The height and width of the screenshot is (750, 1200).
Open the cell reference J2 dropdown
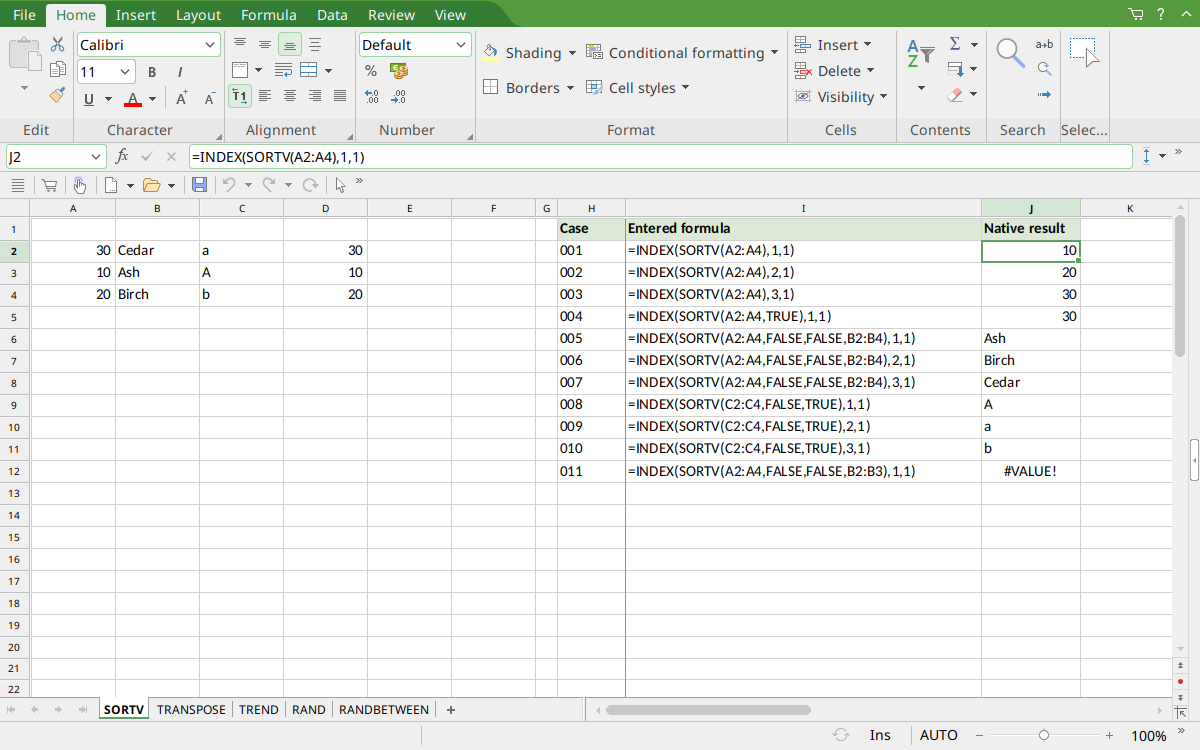coord(97,157)
